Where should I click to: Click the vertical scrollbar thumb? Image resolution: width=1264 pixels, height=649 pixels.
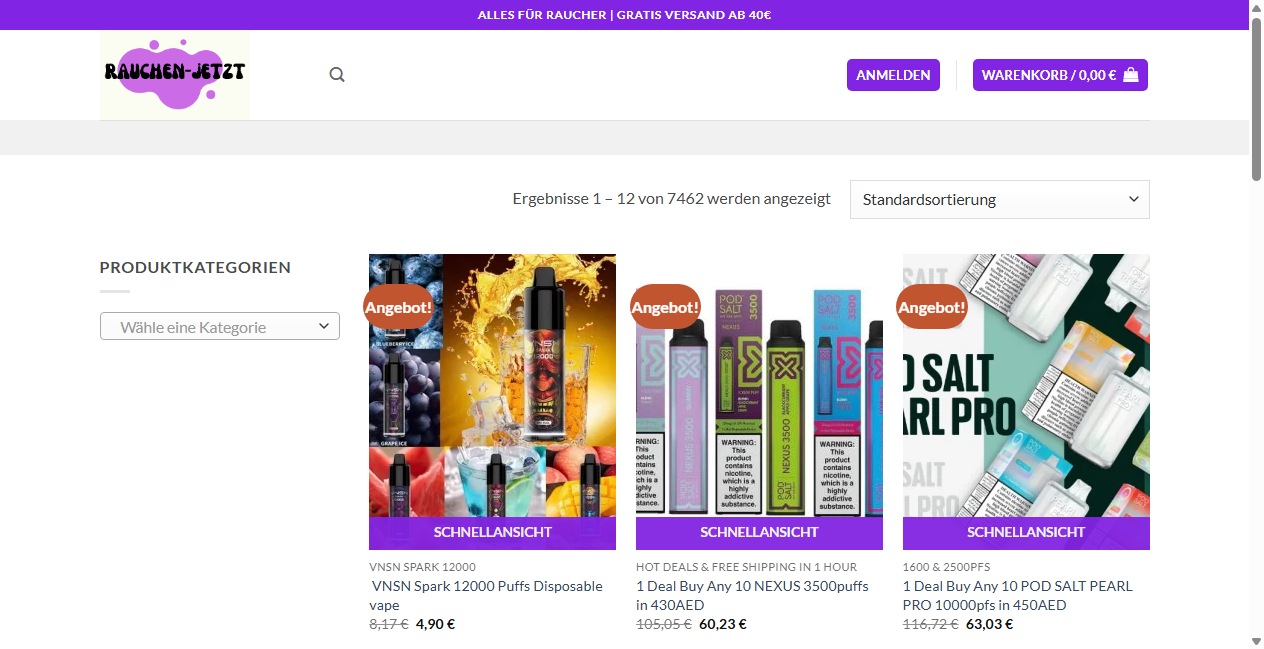pos(1256,98)
